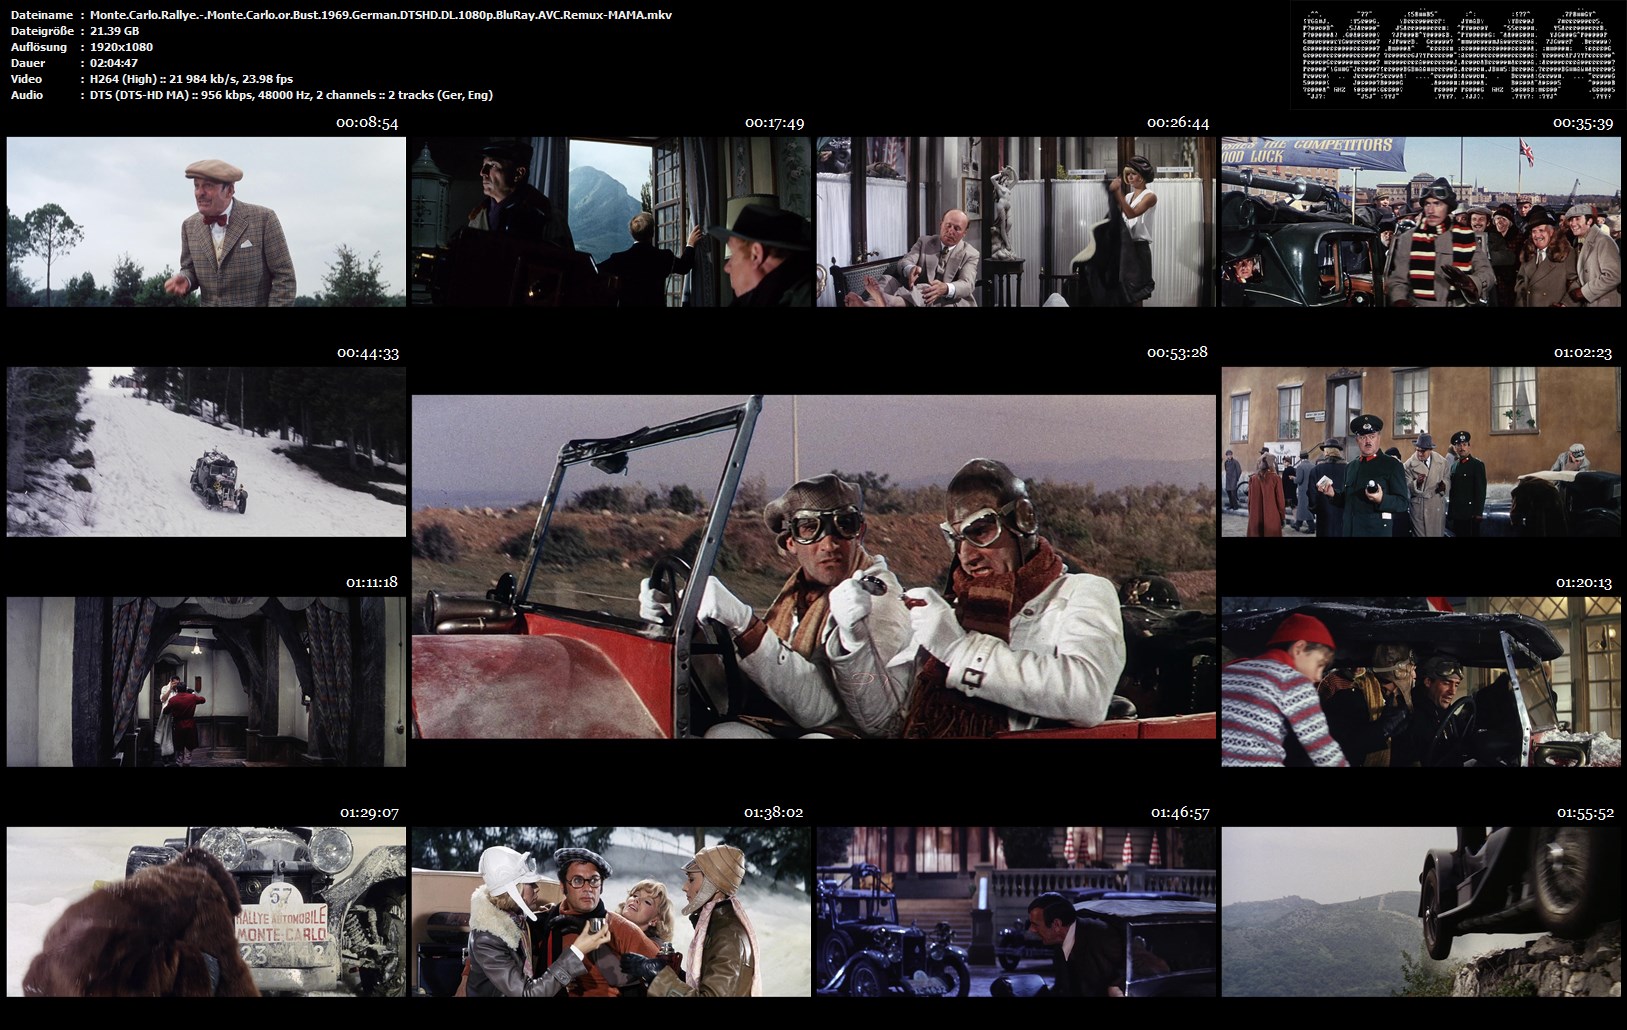Select the 01:38:02 timestamp text
Screen dimensions: 1627x1030
coord(774,813)
